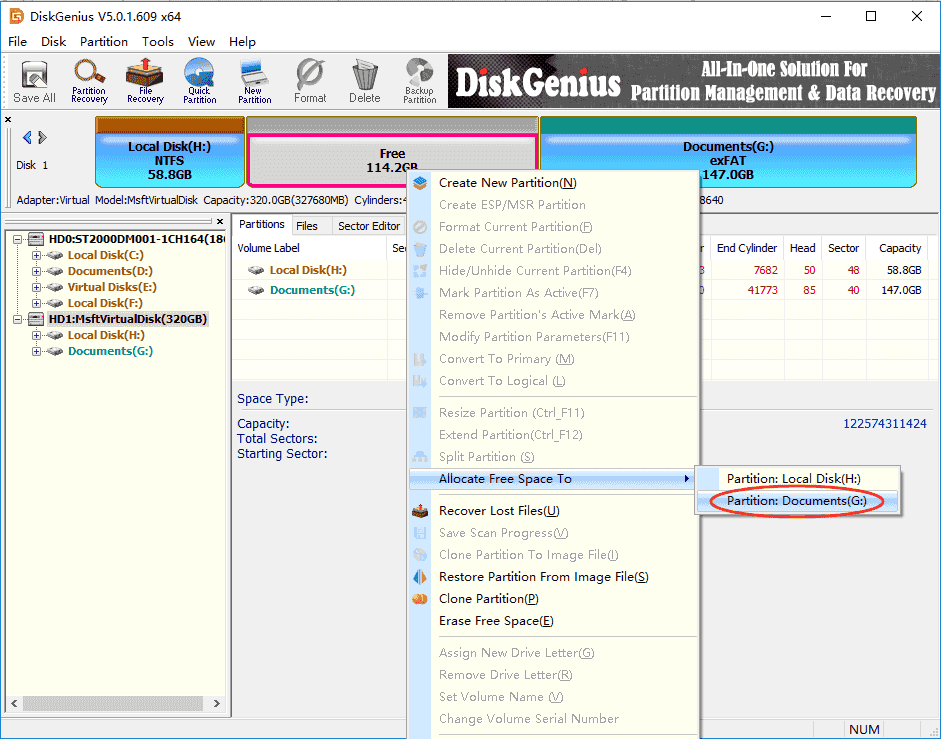Expand Documents(G:) under HD1
Screen dimensions: 941x739
[x=37, y=351]
